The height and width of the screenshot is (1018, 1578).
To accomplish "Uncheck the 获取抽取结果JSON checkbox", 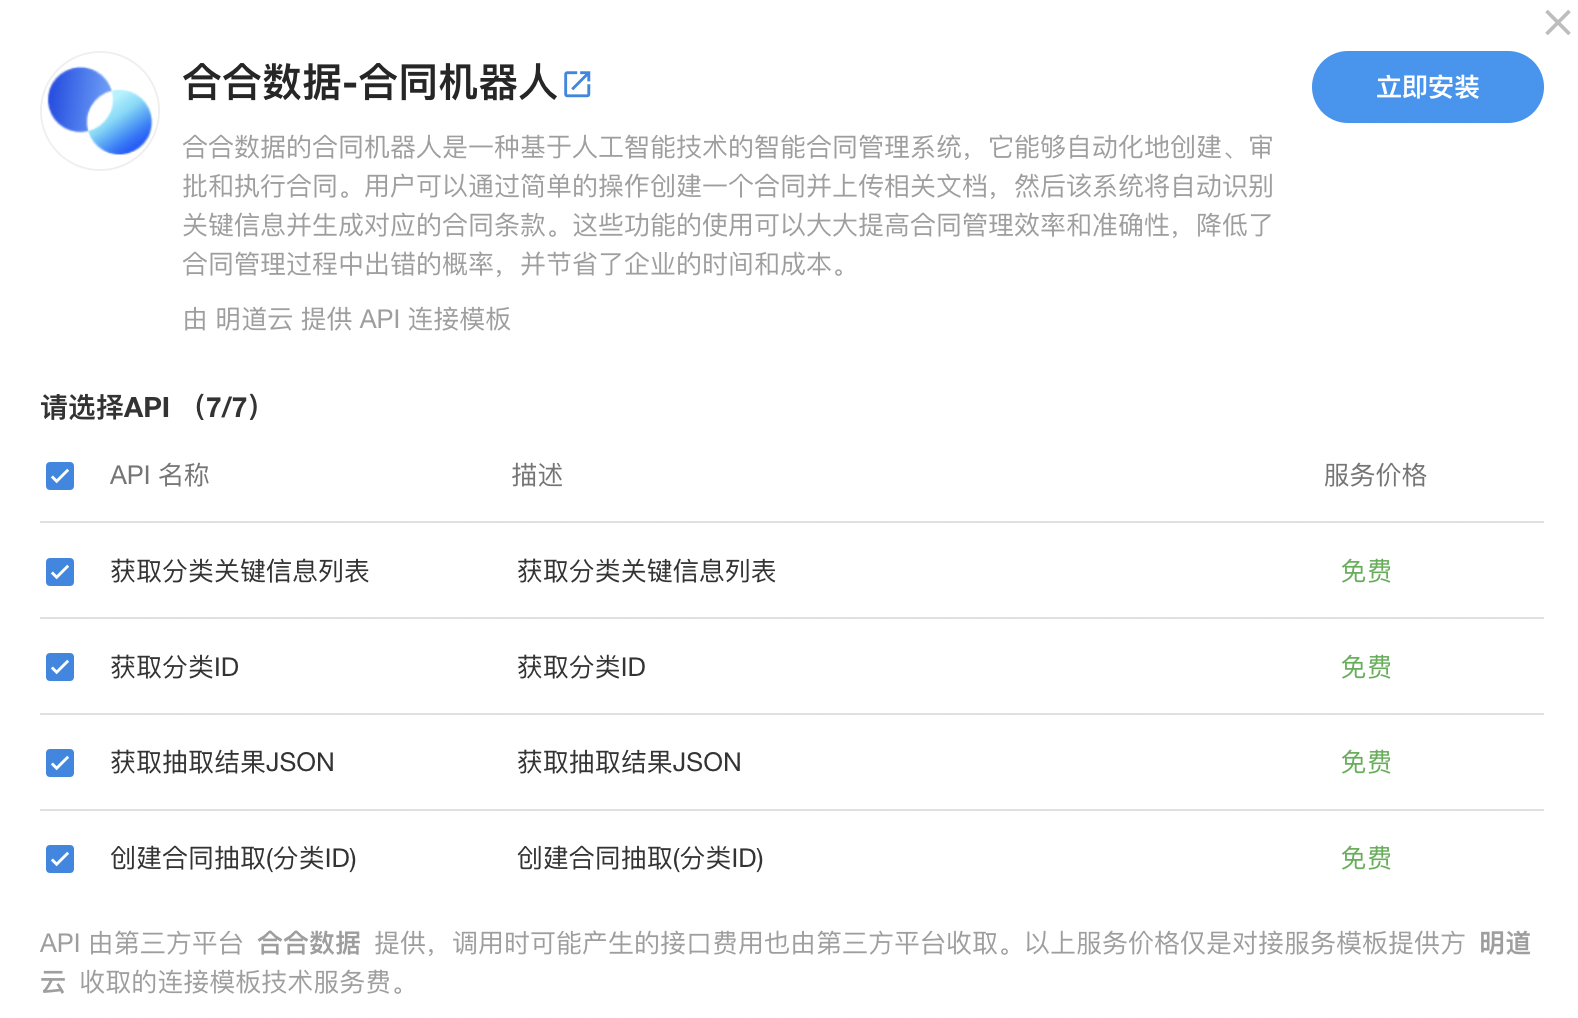I will click(60, 763).
